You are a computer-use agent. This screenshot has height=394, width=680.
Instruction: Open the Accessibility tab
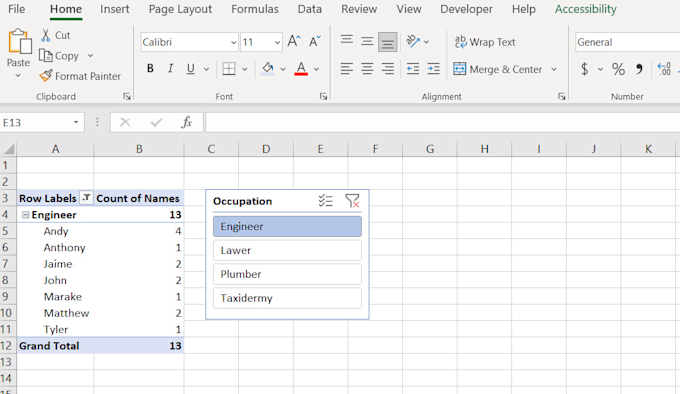(585, 9)
